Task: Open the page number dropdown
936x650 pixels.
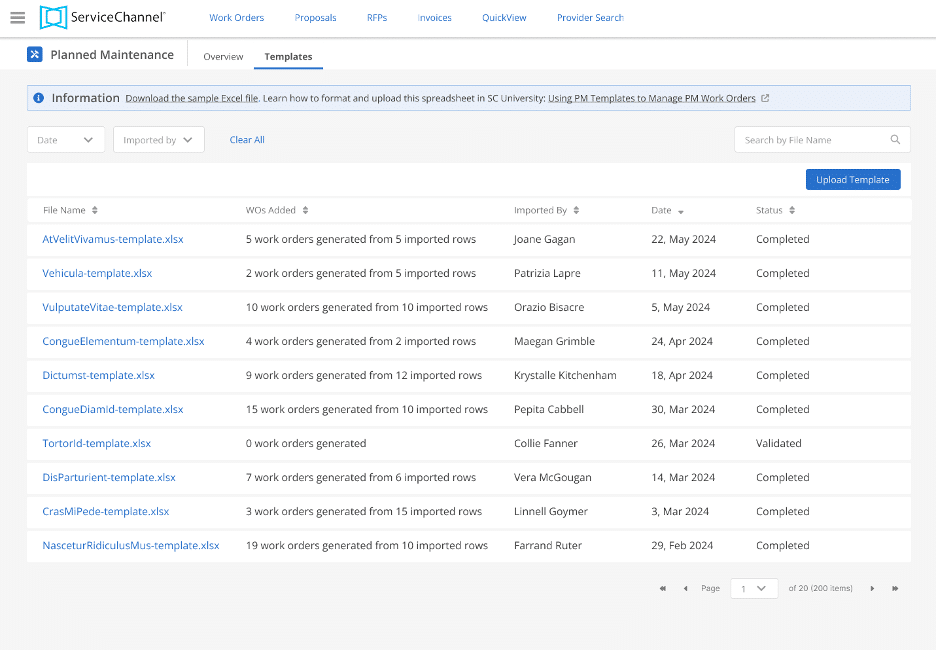Action: click(x=754, y=589)
